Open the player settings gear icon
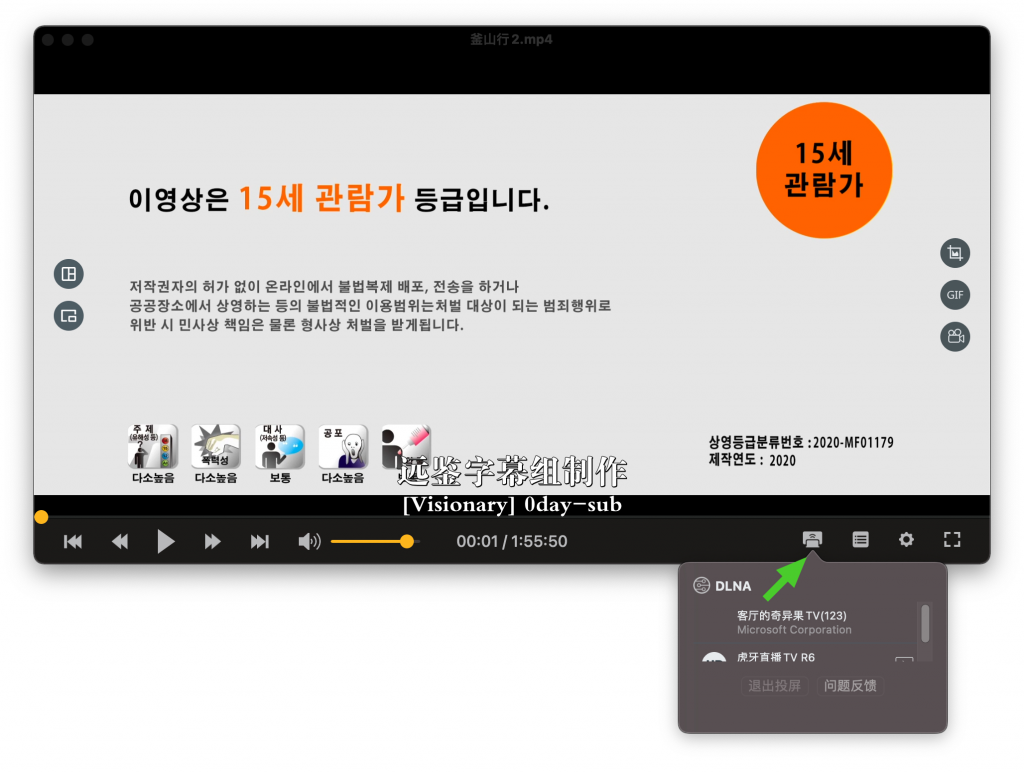This screenshot has height=773, width=1024. [x=905, y=540]
